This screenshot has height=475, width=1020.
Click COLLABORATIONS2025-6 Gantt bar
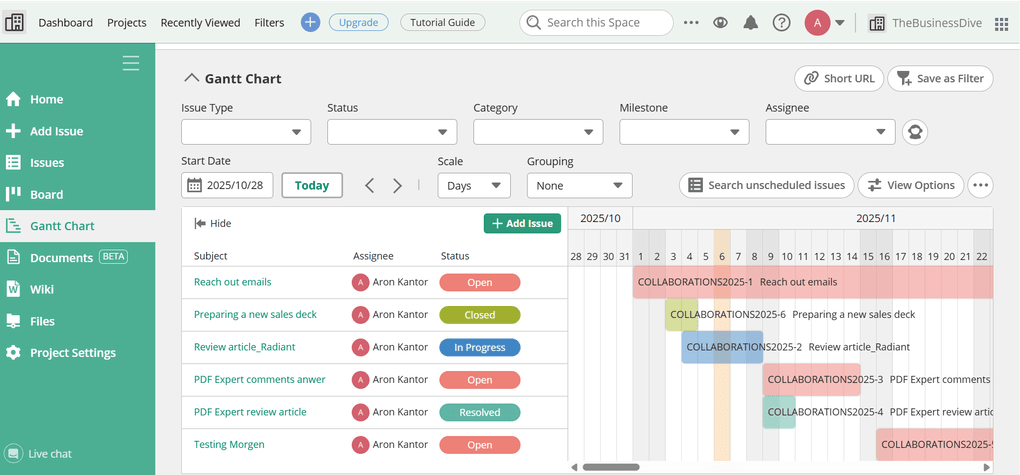tap(682, 315)
